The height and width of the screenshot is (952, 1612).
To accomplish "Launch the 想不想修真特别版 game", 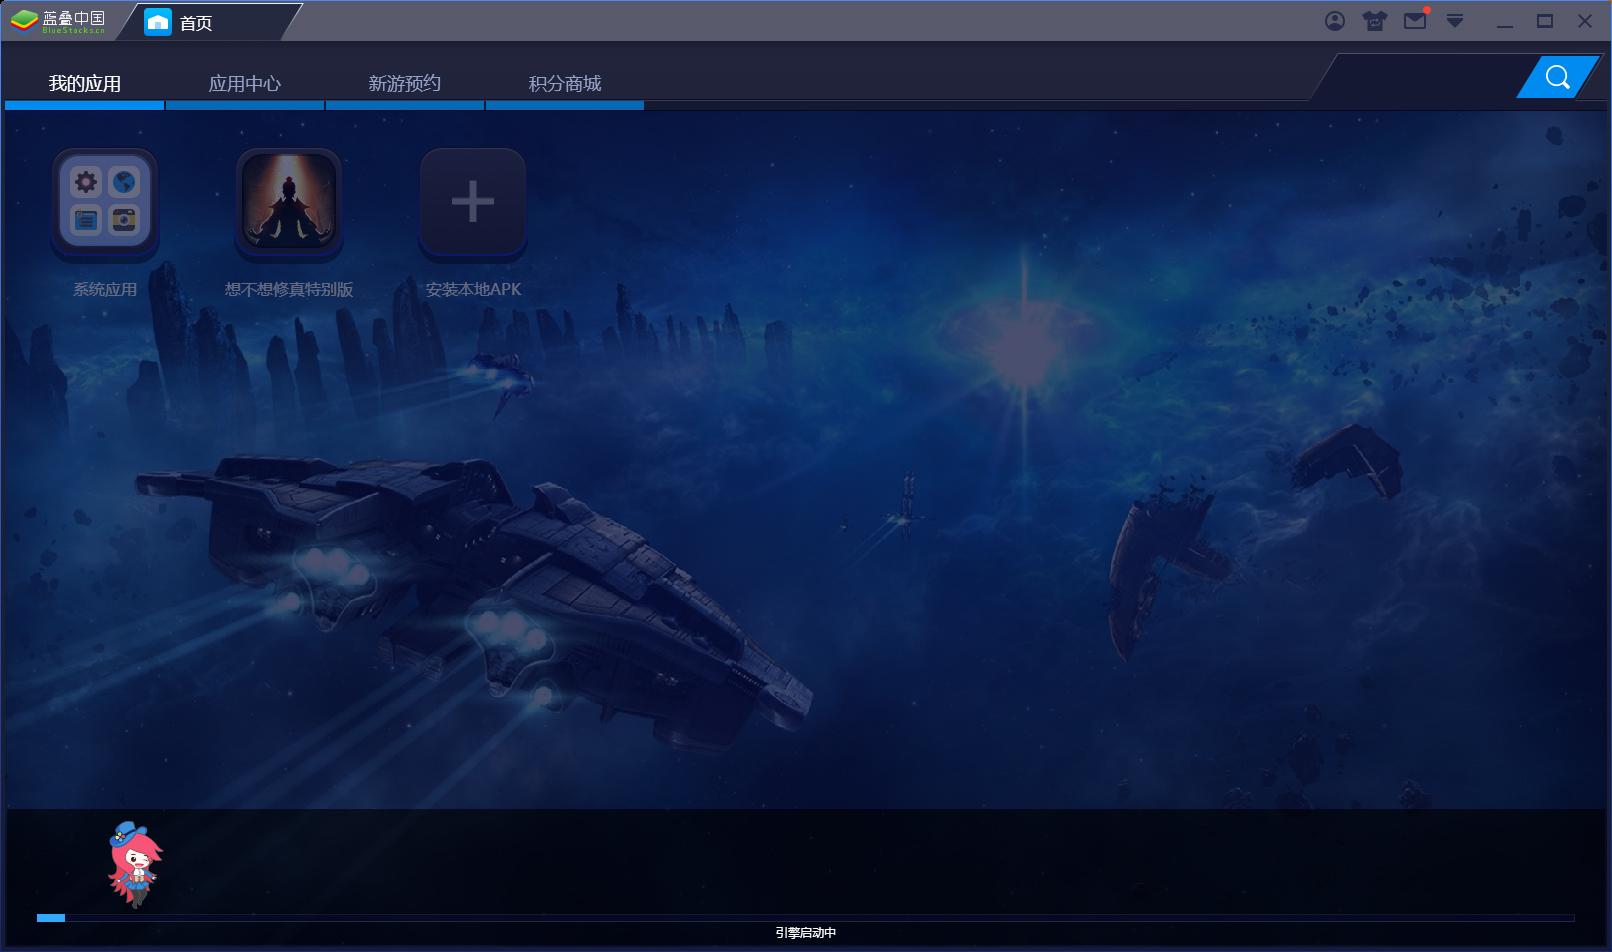I will point(289,202).
